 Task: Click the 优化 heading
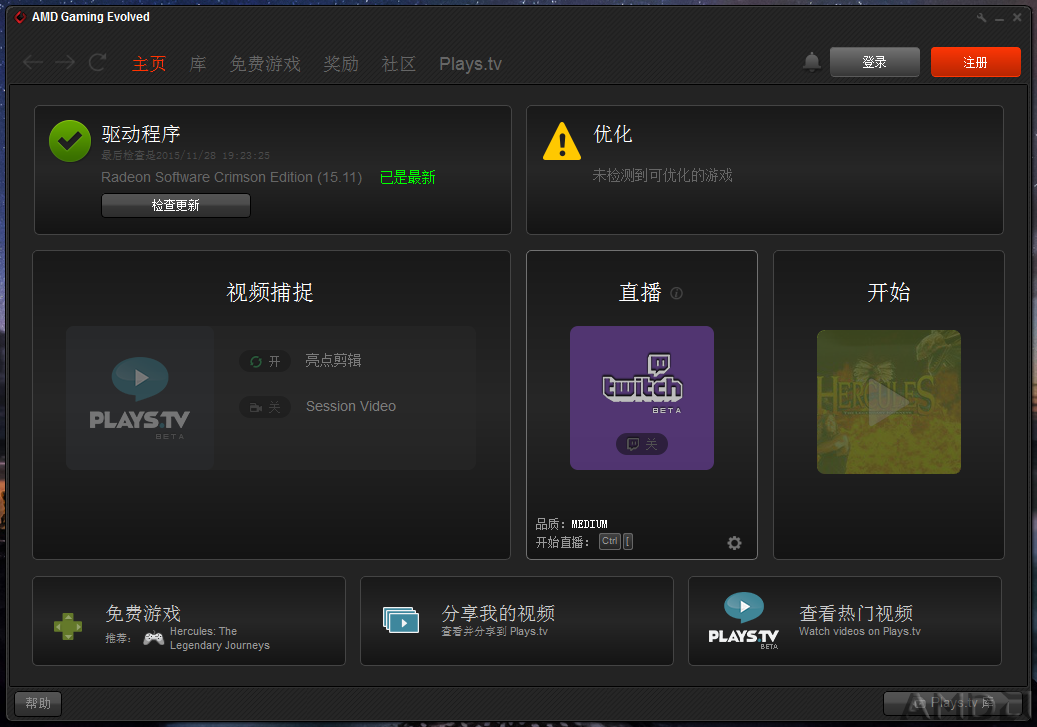(x=612, y=134)
